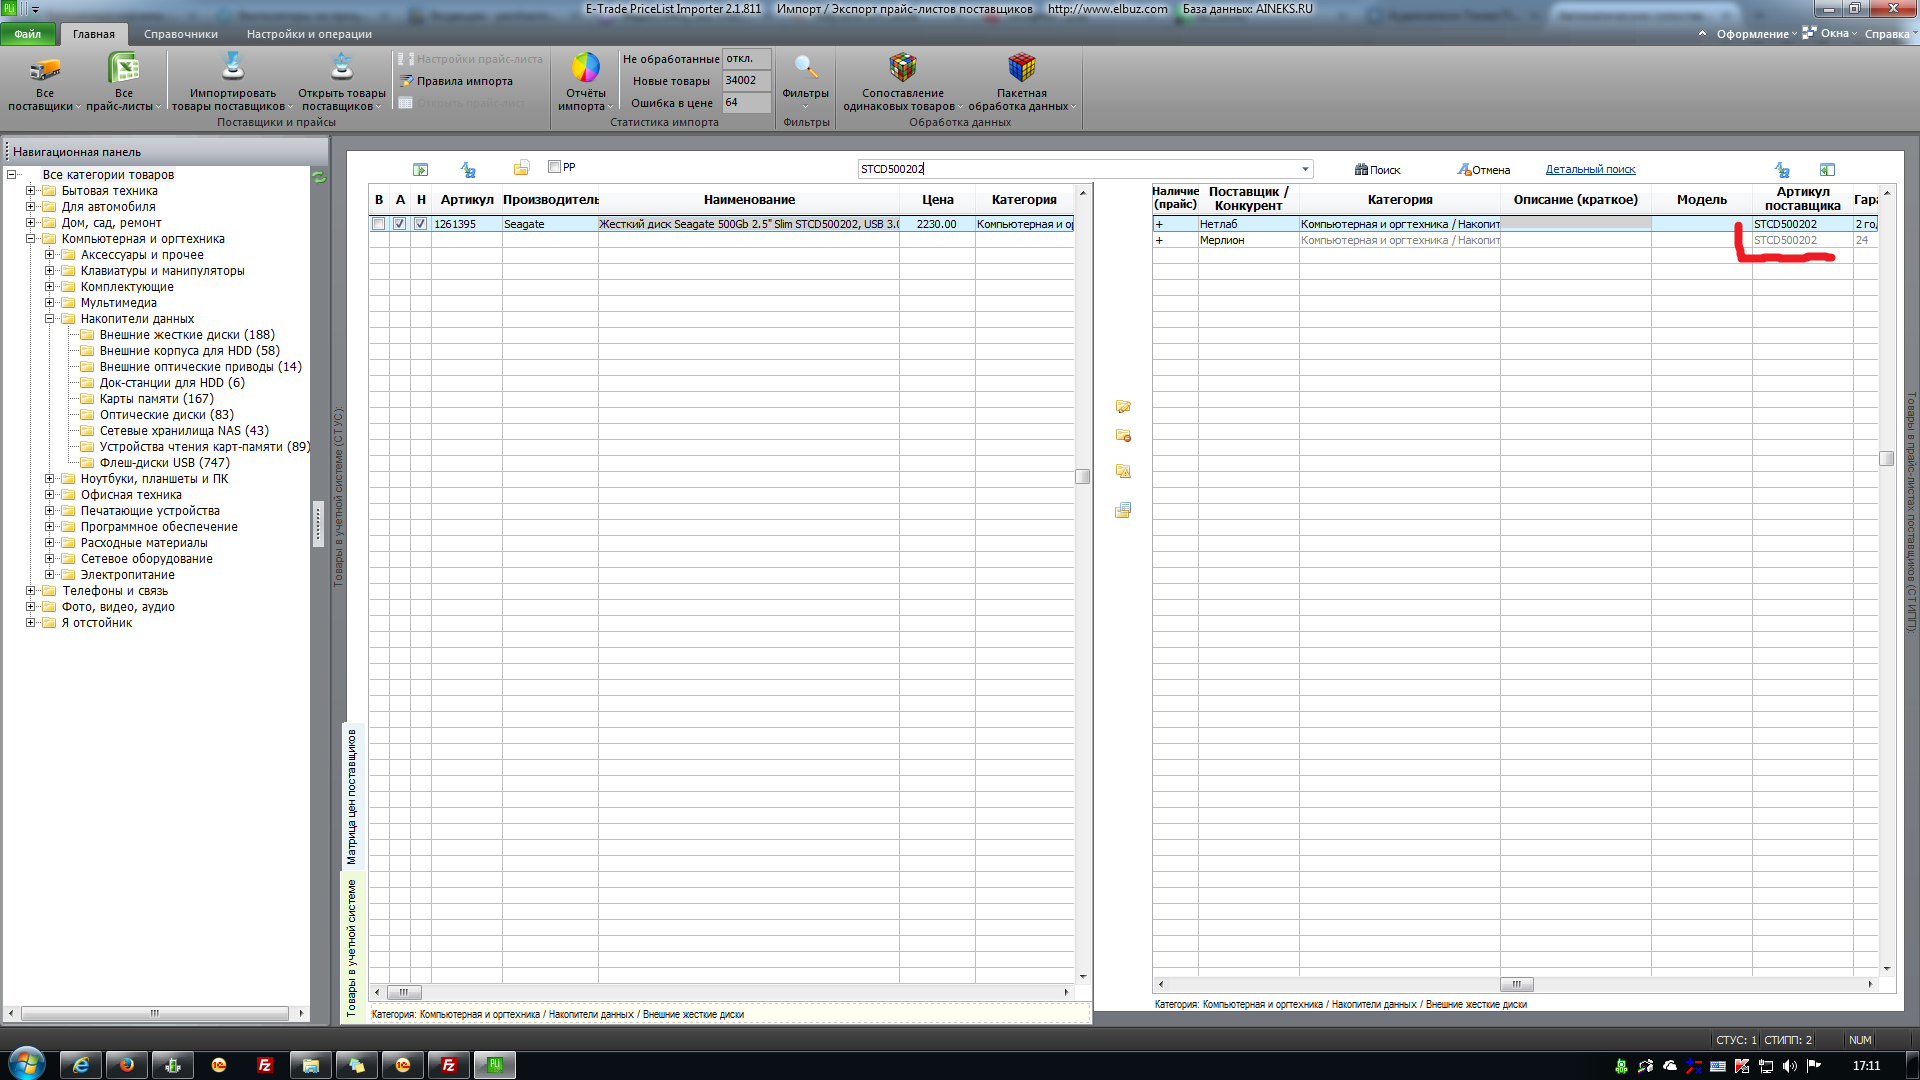1920x1080 pixels.
Task: Expand the 'Телефоны и связь' category
Action: (30, 591)
